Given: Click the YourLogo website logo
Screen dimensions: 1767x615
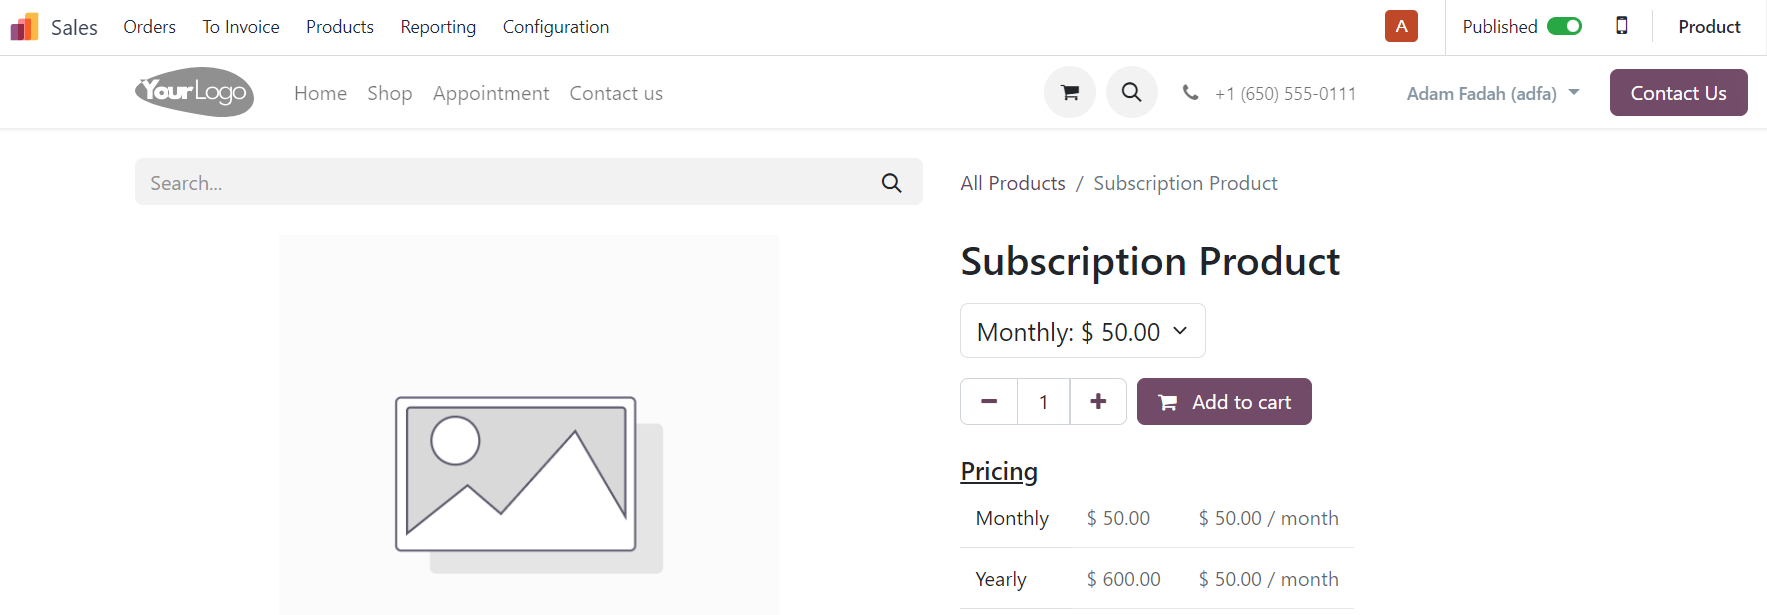Looking at the screenshot, I should pos(194,92).
